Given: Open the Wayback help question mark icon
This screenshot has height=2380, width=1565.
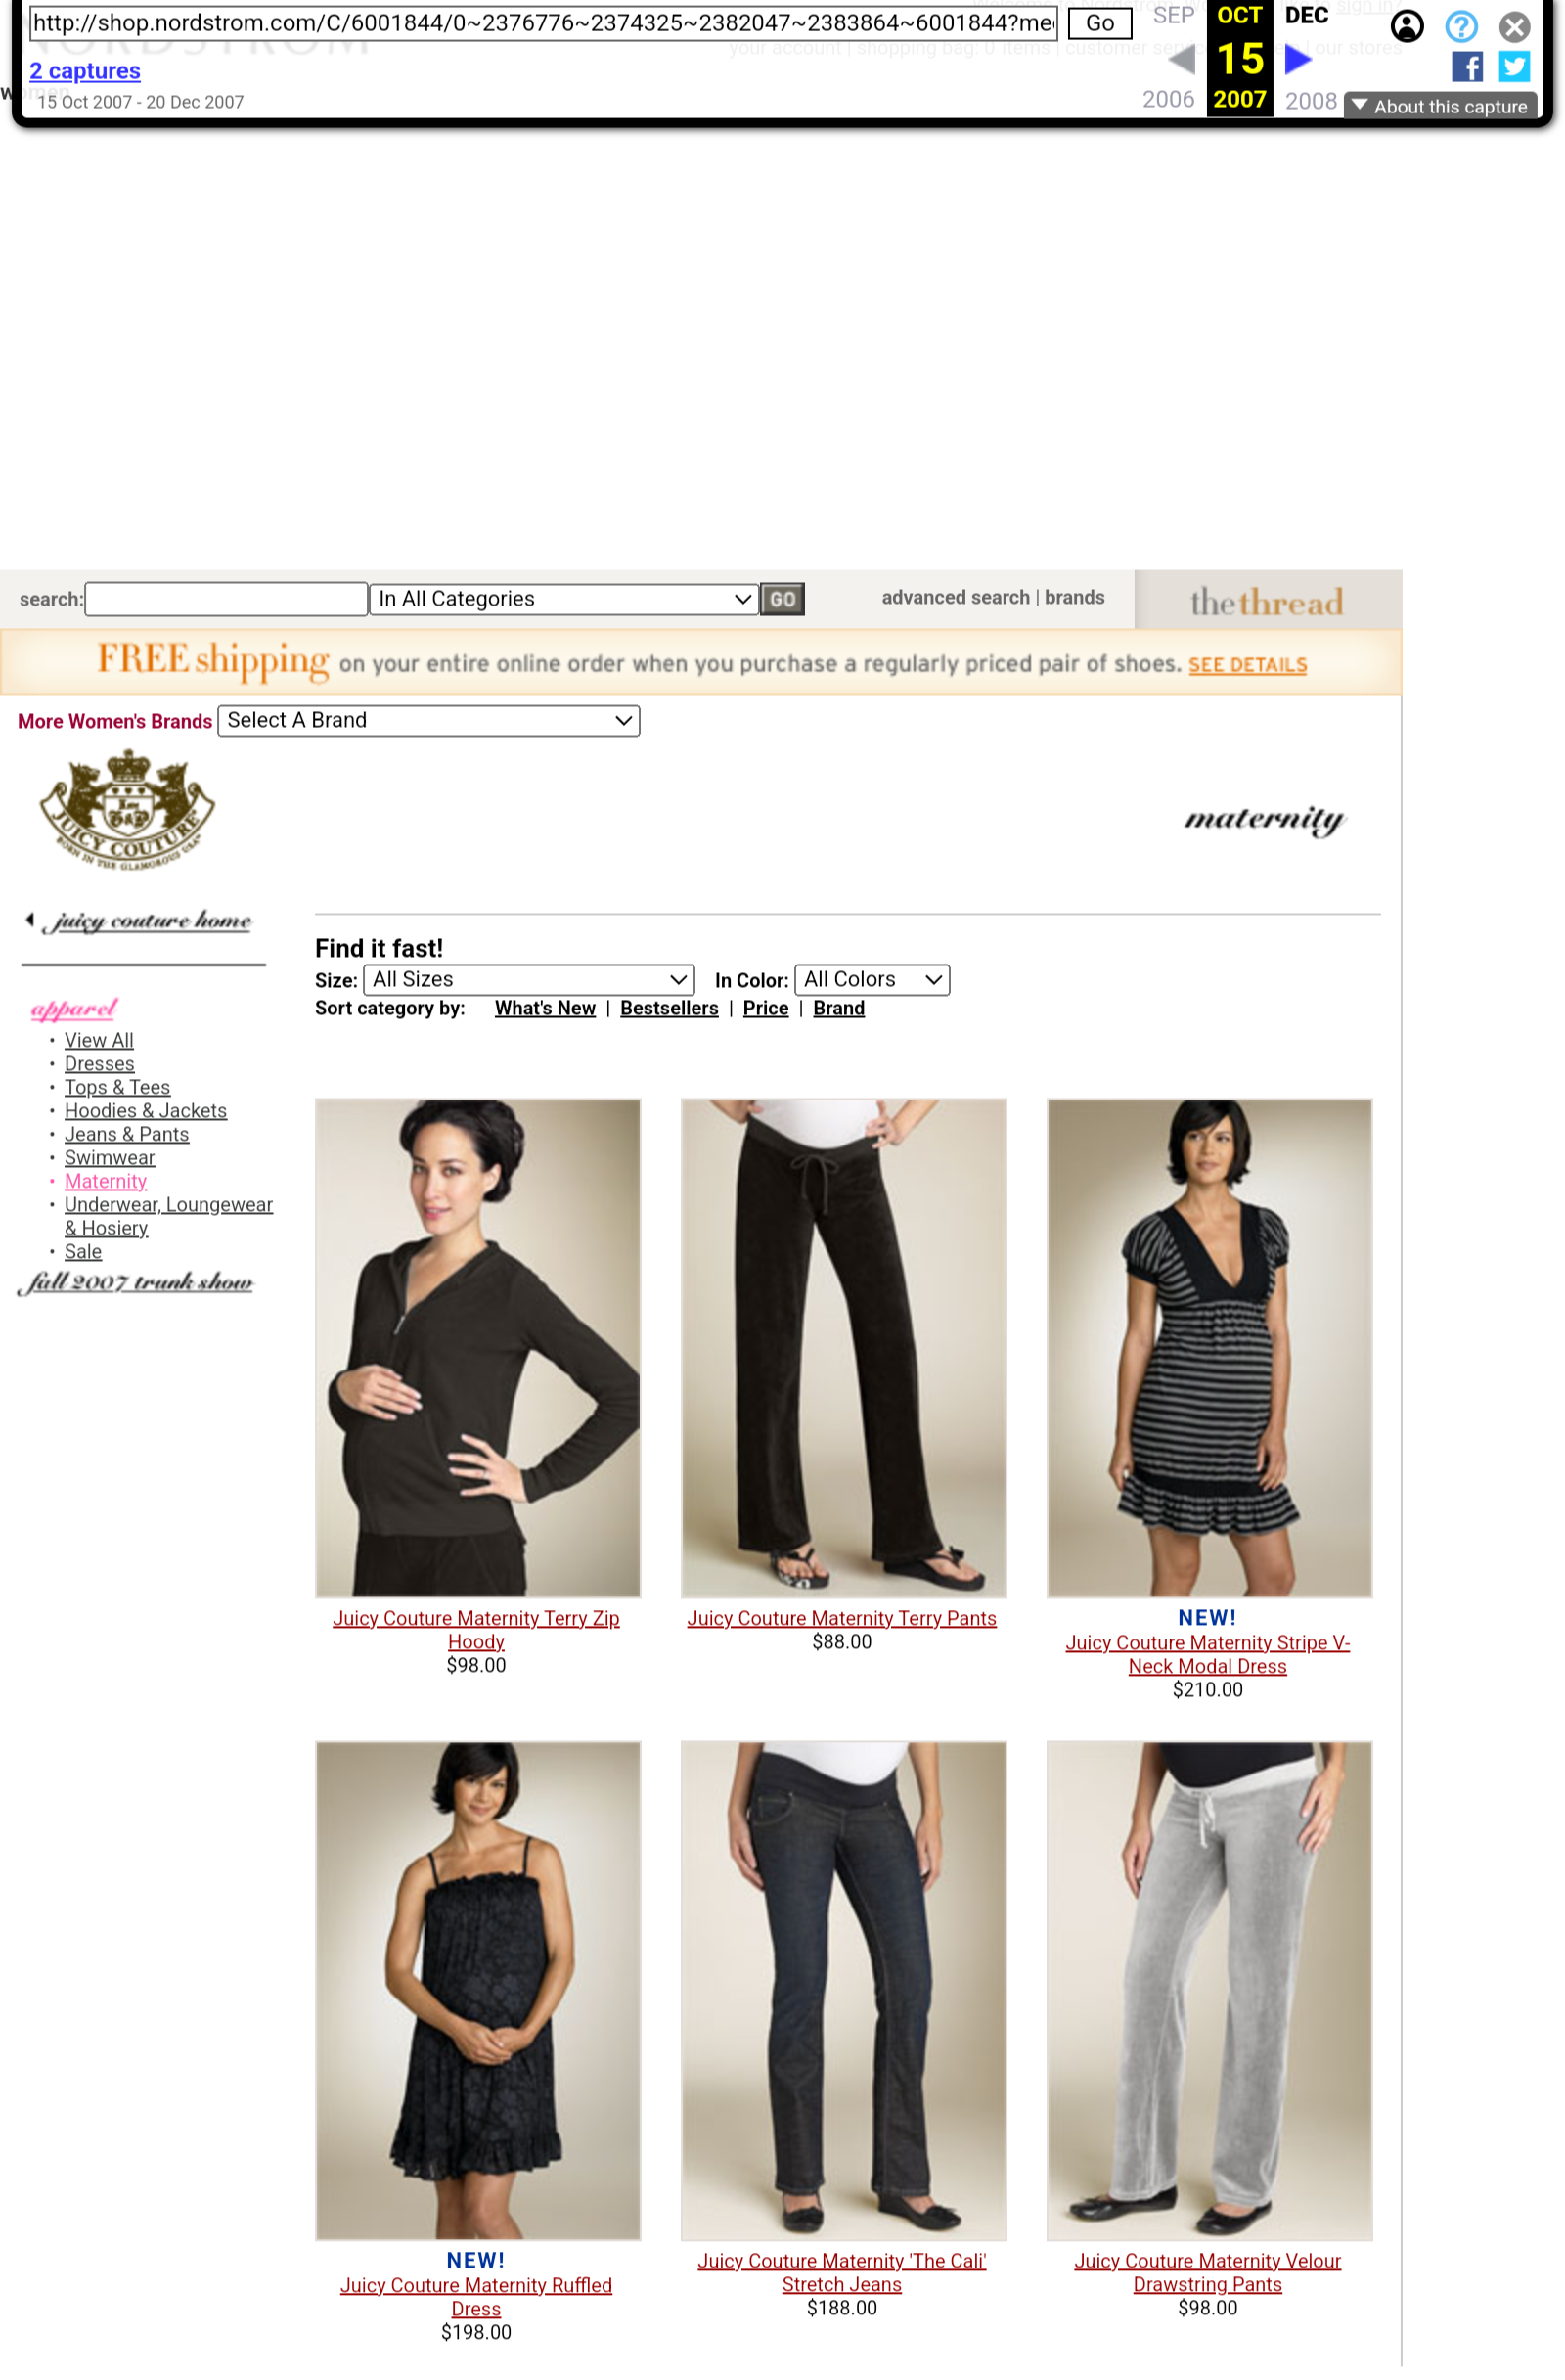Looking at the screenshot, I should point(1461,26).
